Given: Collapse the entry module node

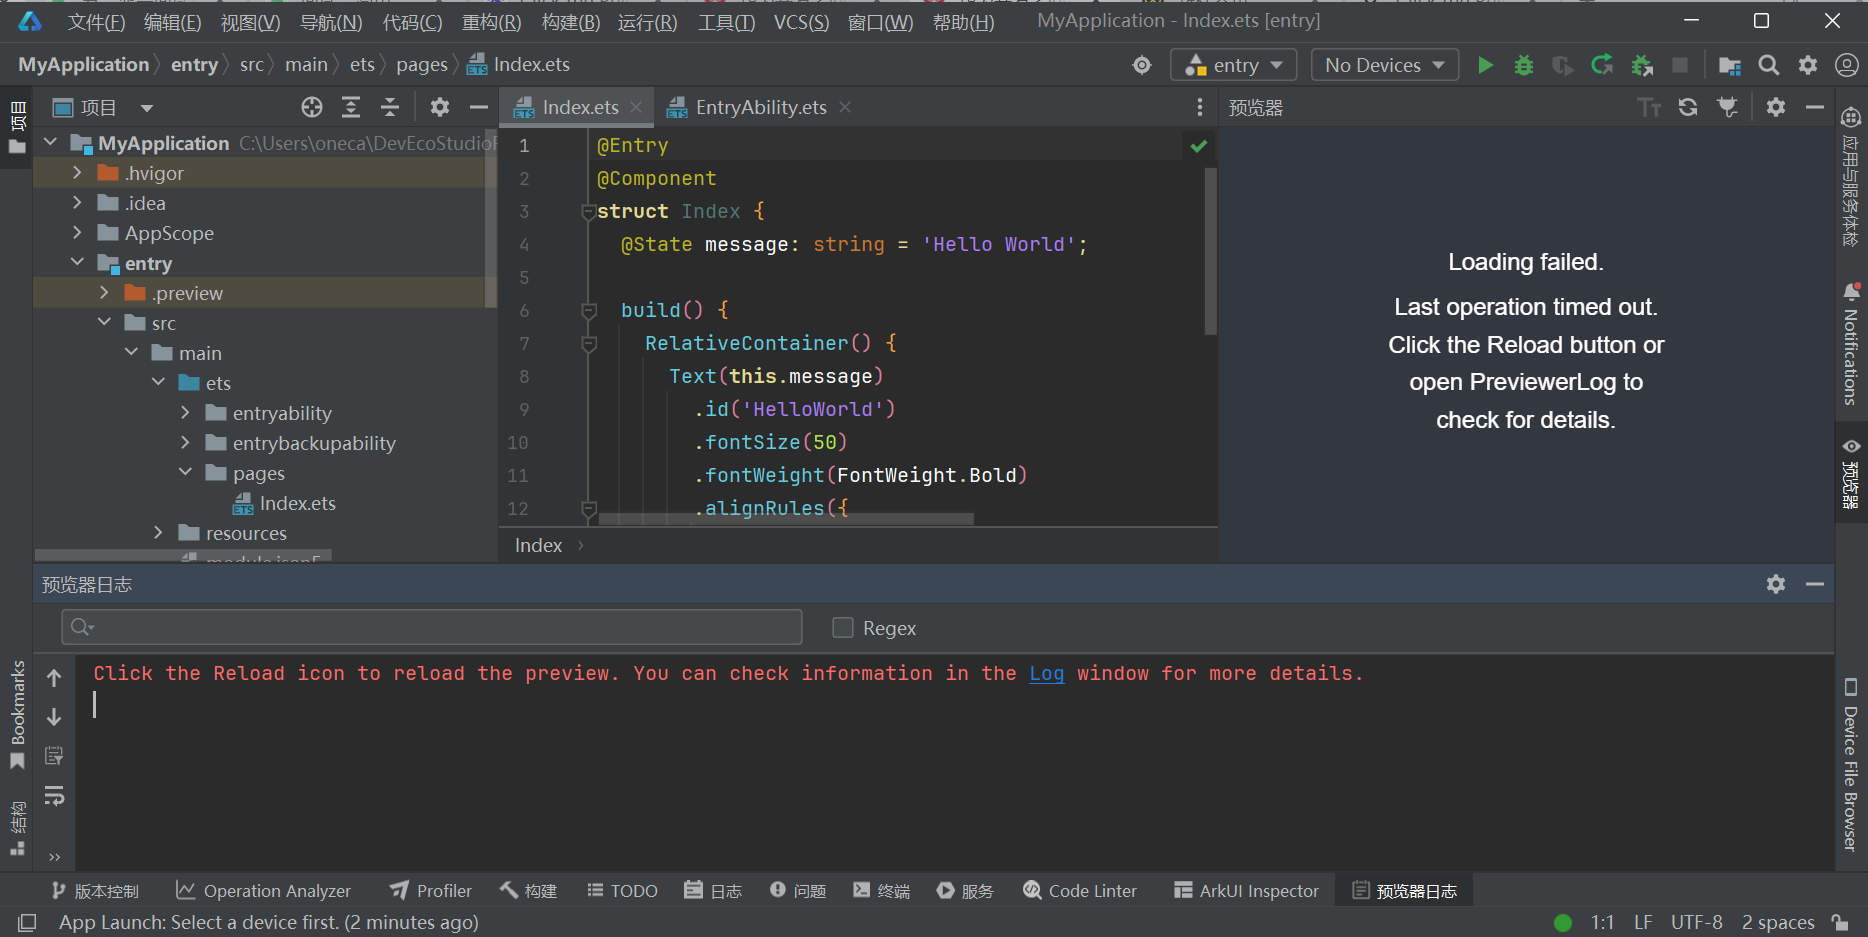Looking at the screenshot, I should coord(77,263).
